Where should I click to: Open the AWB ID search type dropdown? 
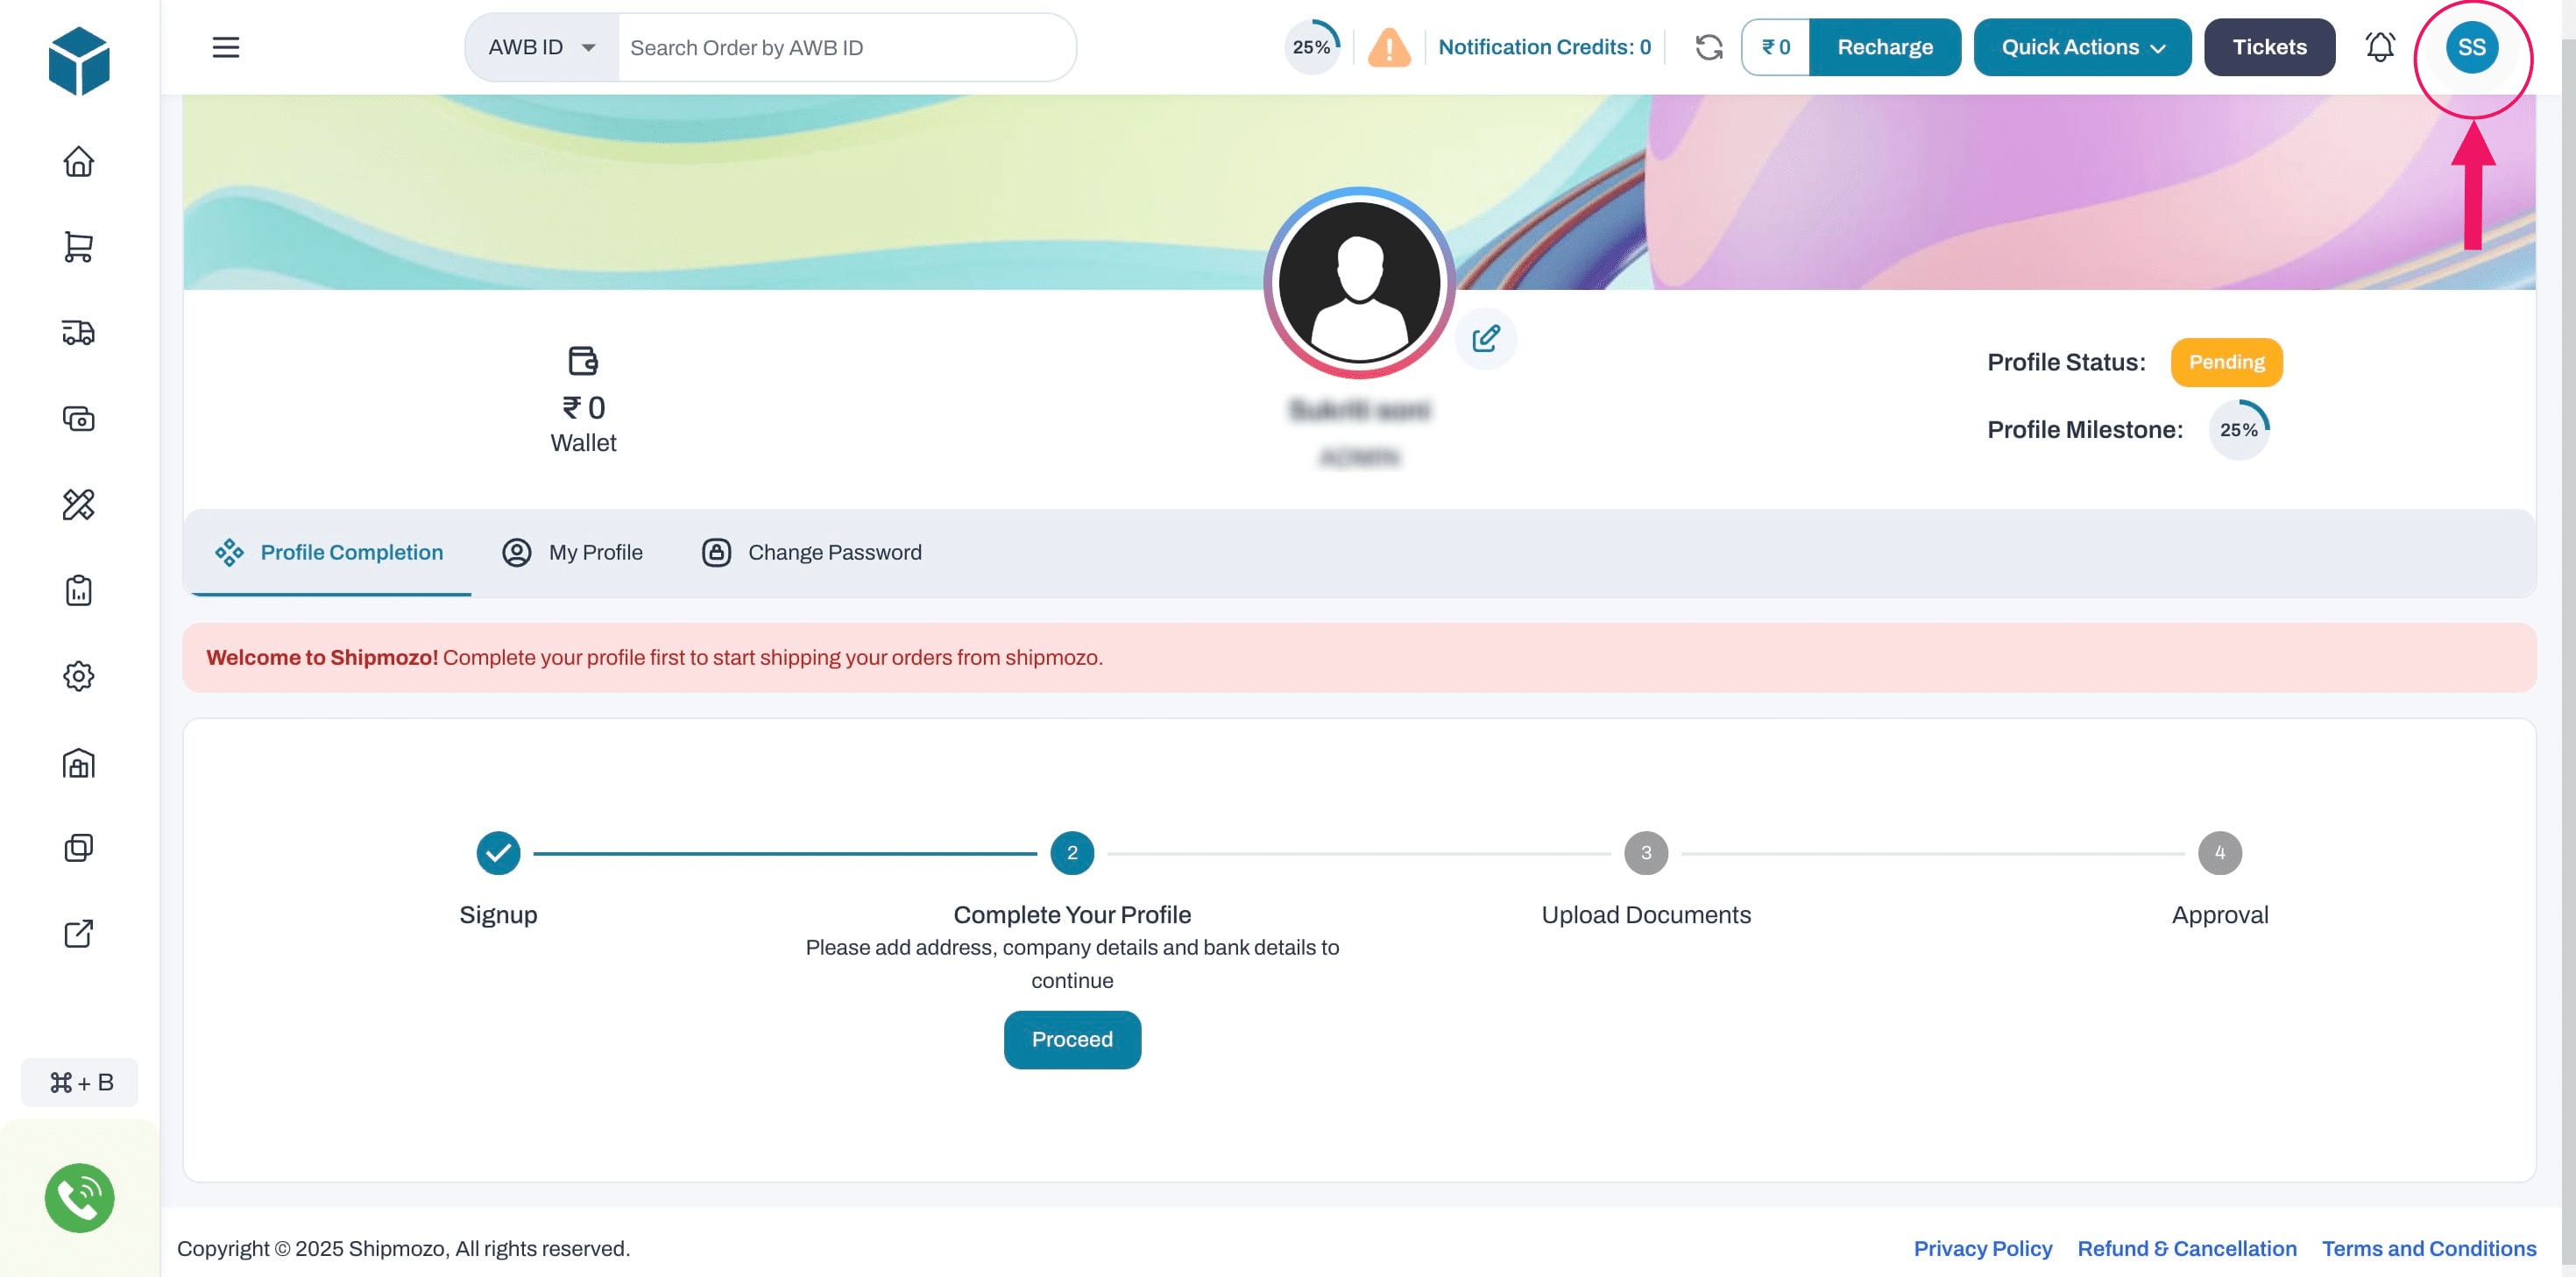(x=538, y=46)
